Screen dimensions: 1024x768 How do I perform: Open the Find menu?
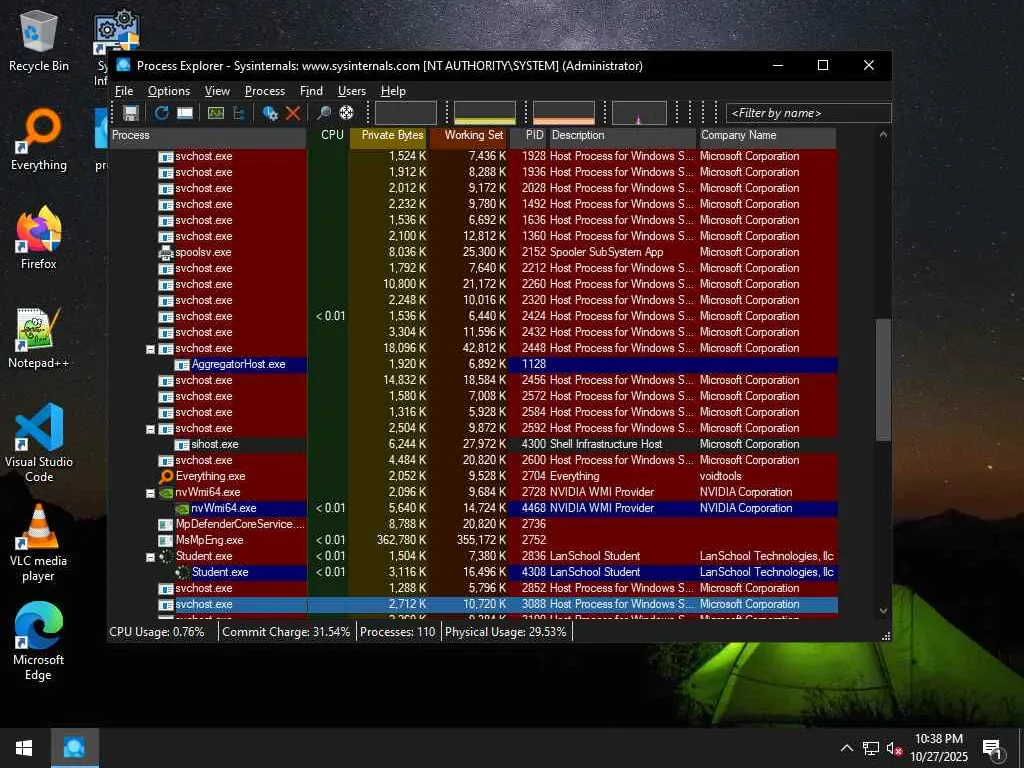point(311,91)
